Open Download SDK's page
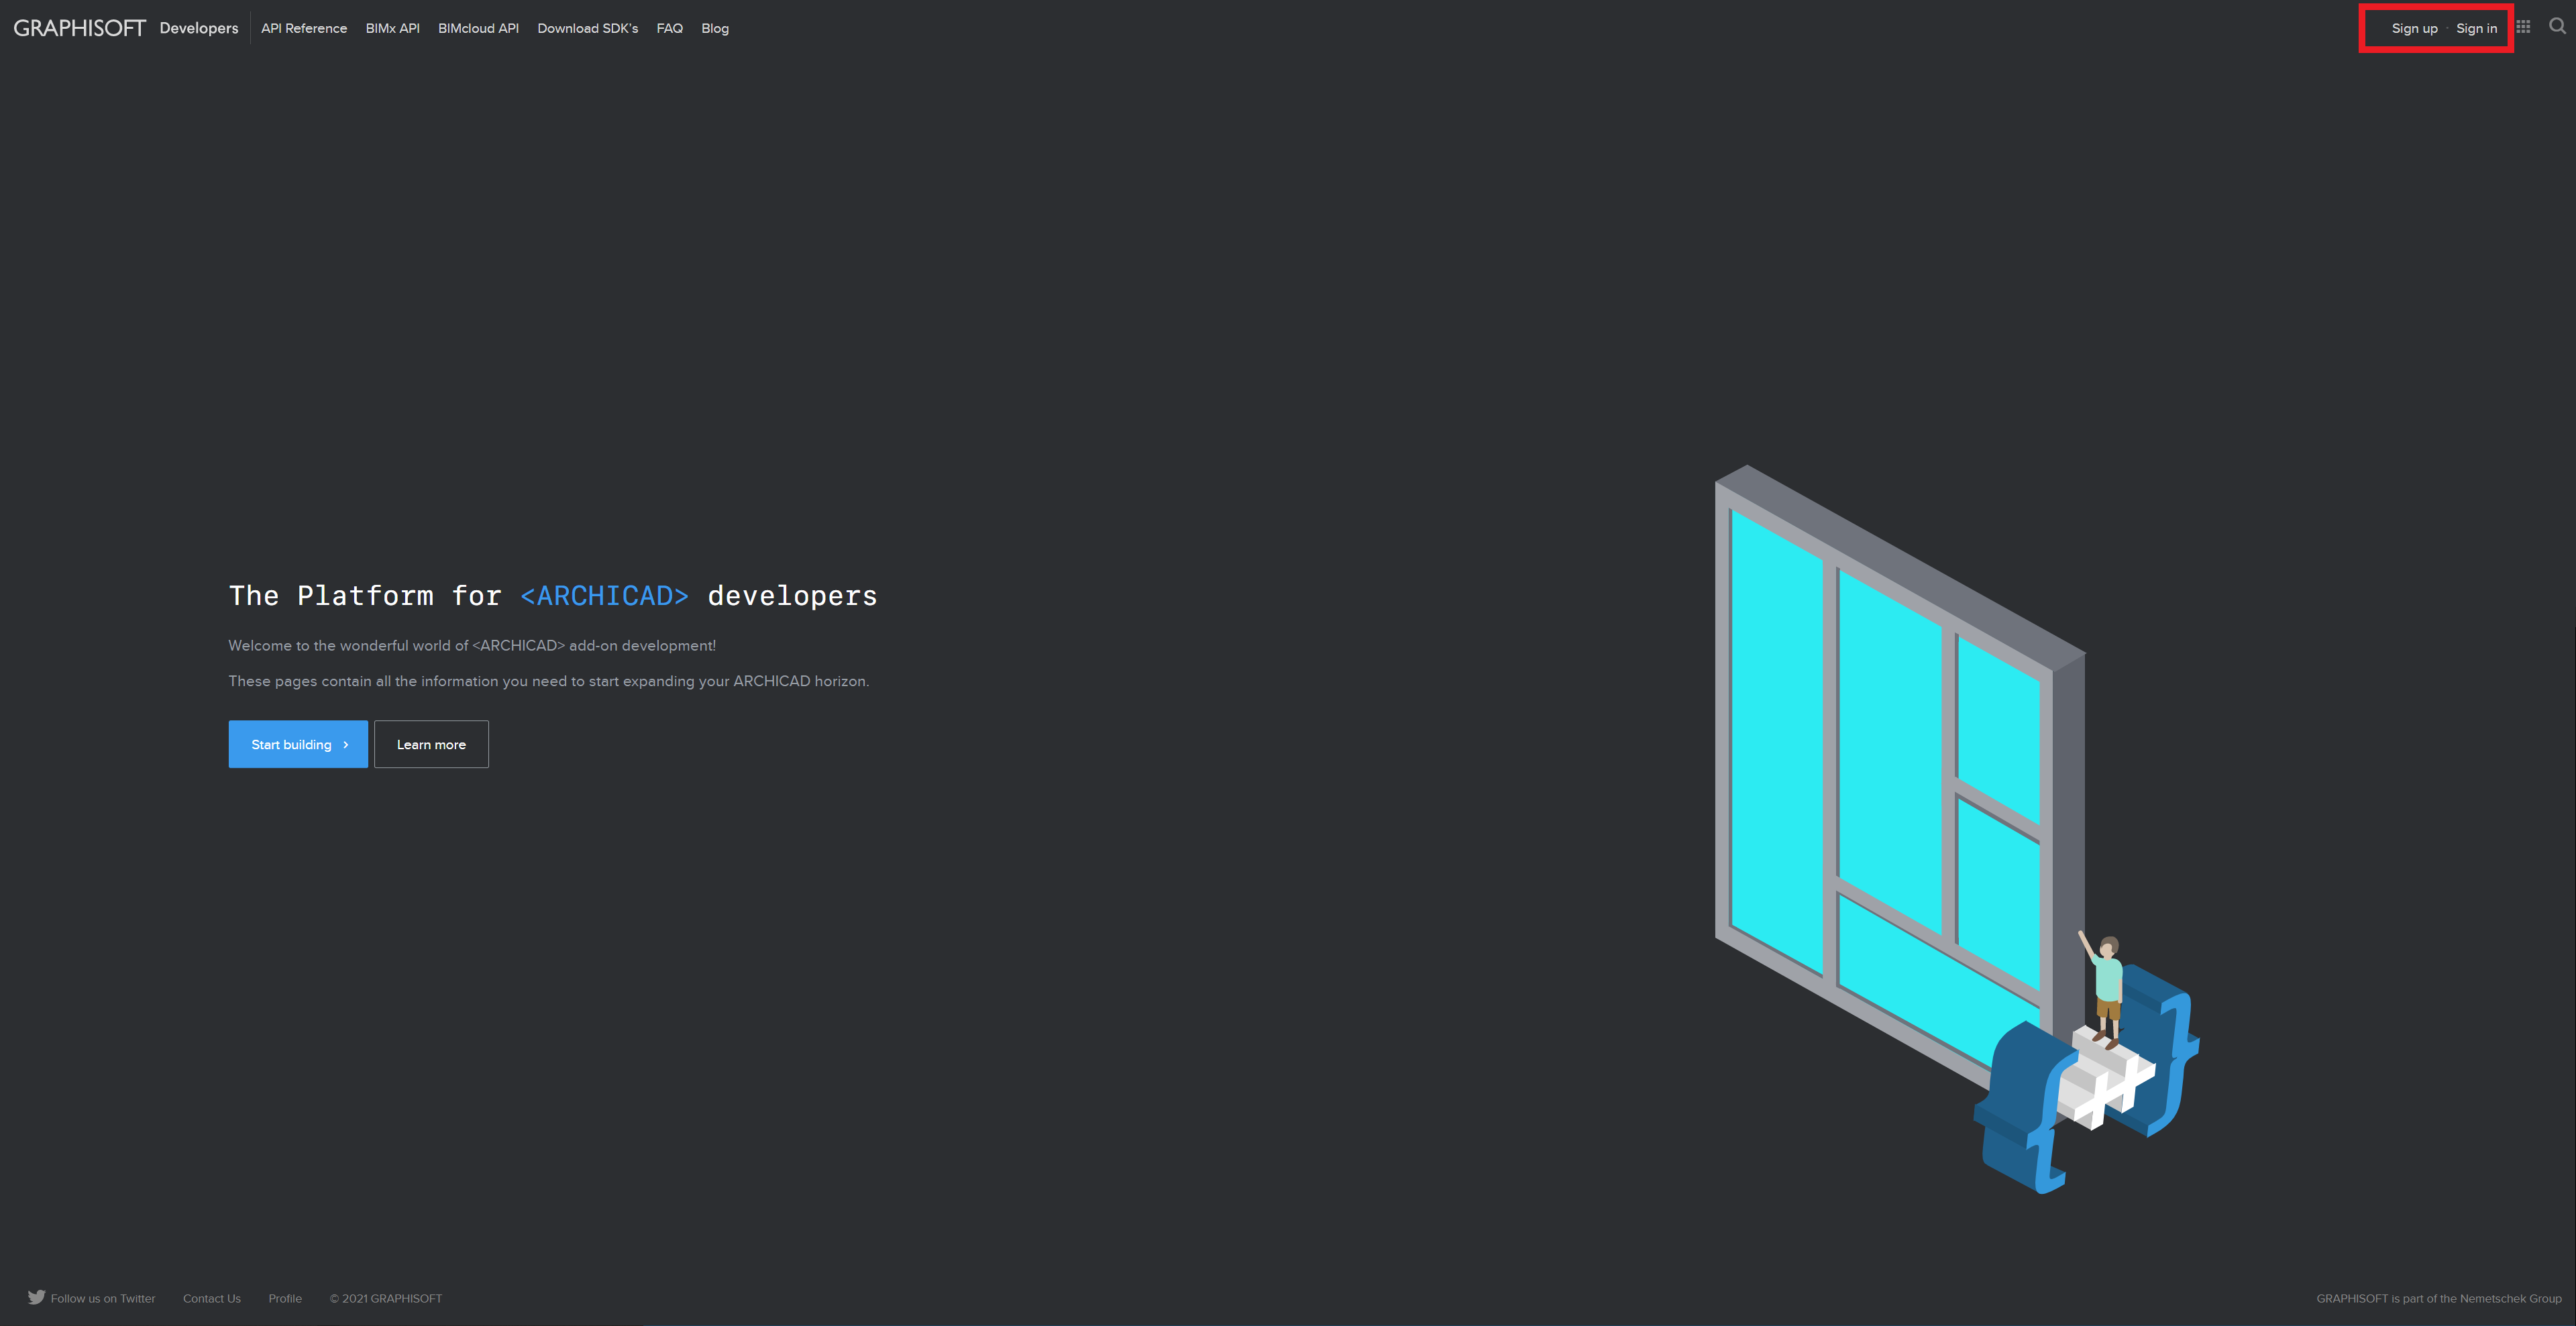This screenshot has width=2576, height=1326. pos(587,28)
